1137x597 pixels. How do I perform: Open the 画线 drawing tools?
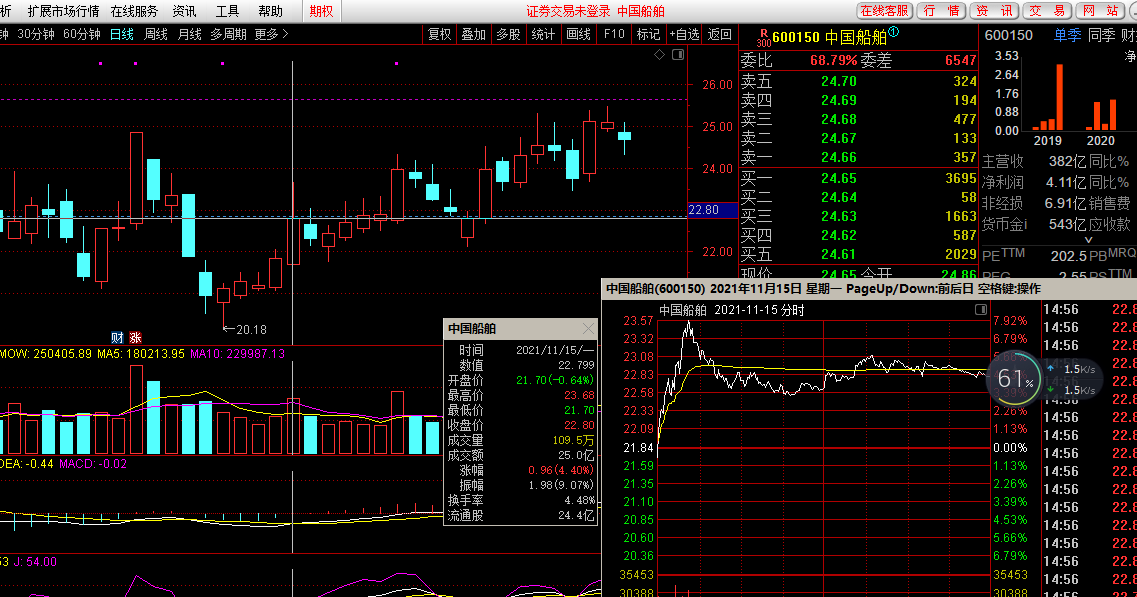tap(579, 34)
